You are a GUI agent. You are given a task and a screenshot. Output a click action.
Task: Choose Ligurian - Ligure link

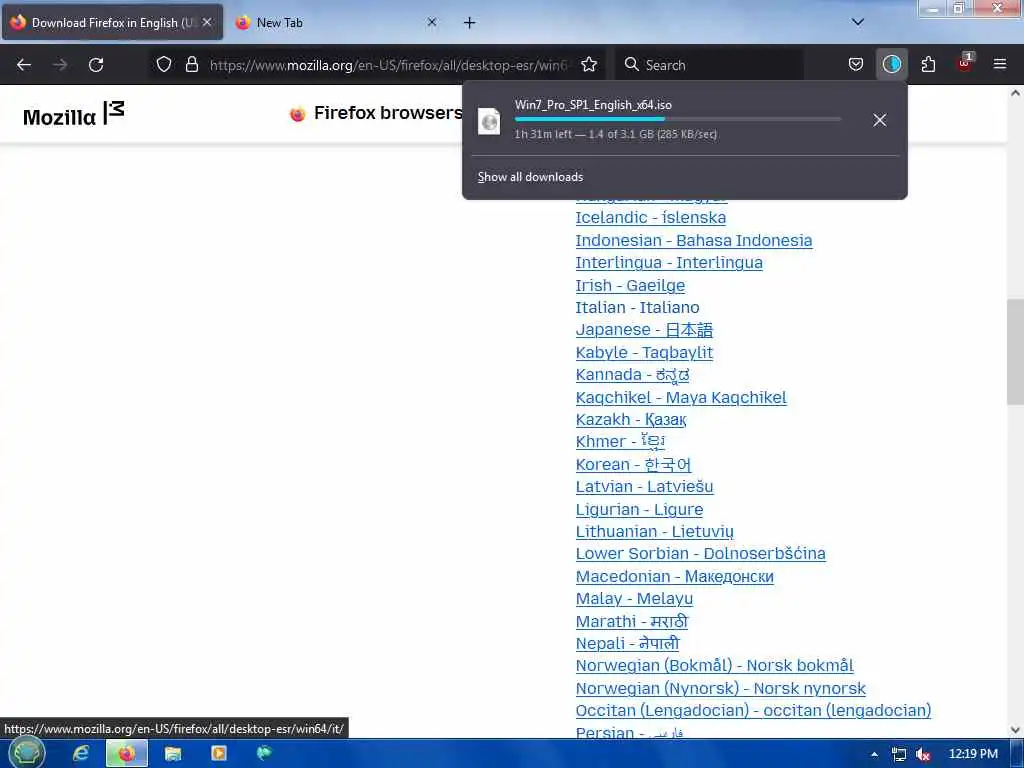pyautogui.click(x=639, y=509)
